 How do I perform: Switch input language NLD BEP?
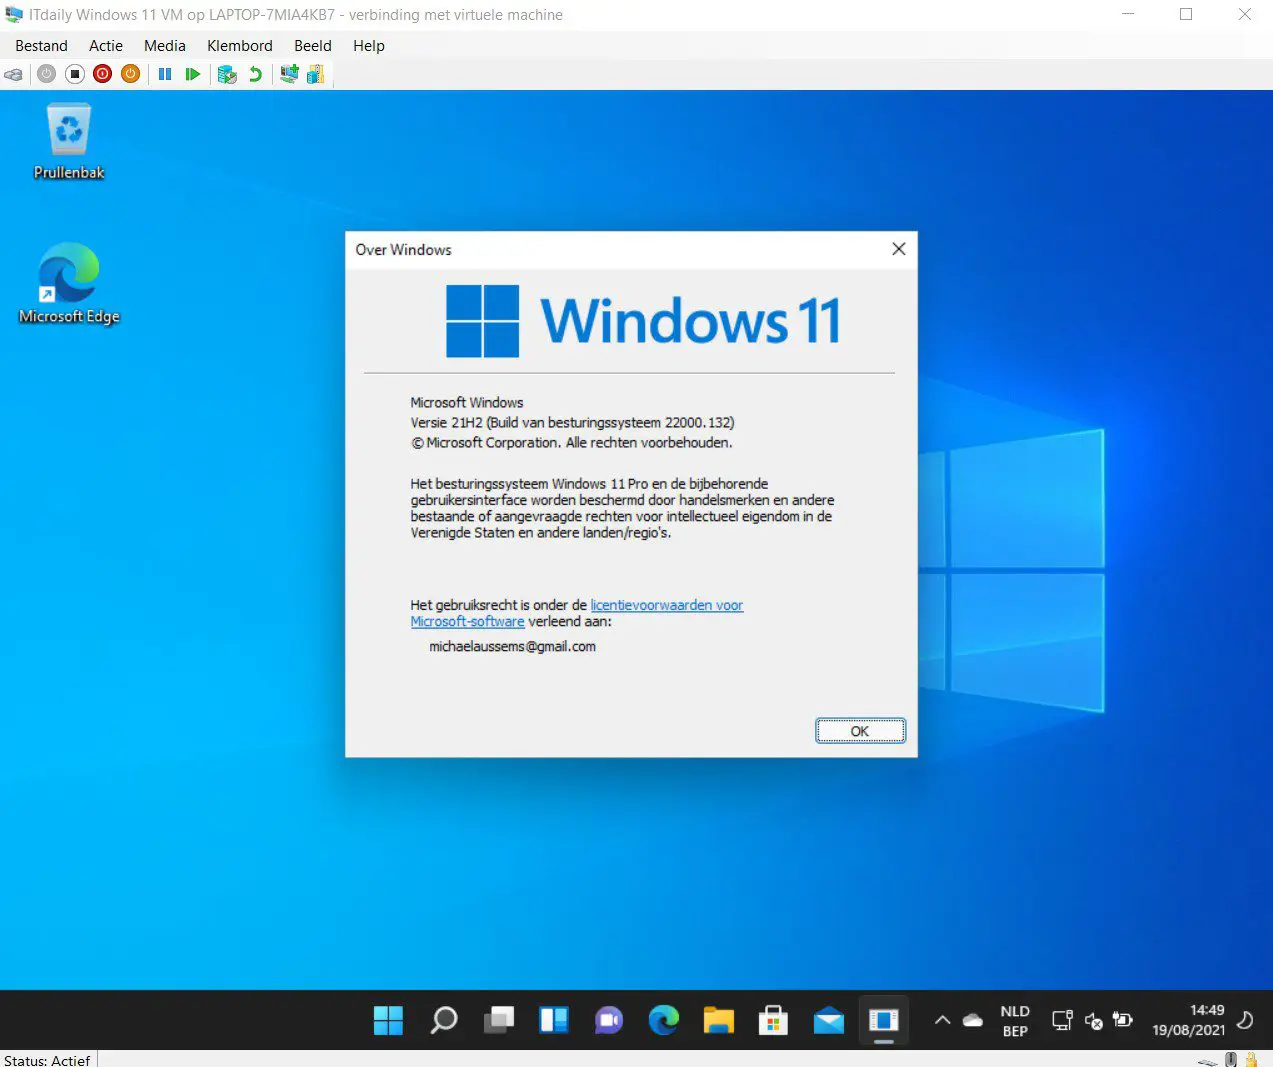tap(1015, 1021)
